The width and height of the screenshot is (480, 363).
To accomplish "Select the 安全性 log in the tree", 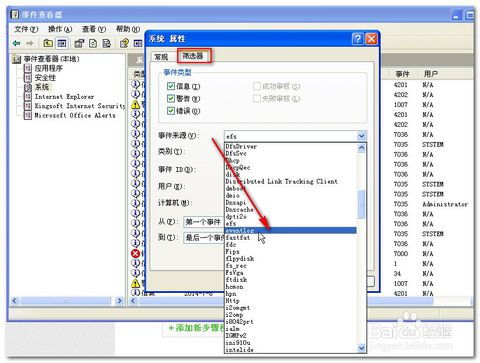I will coord(45,78).
